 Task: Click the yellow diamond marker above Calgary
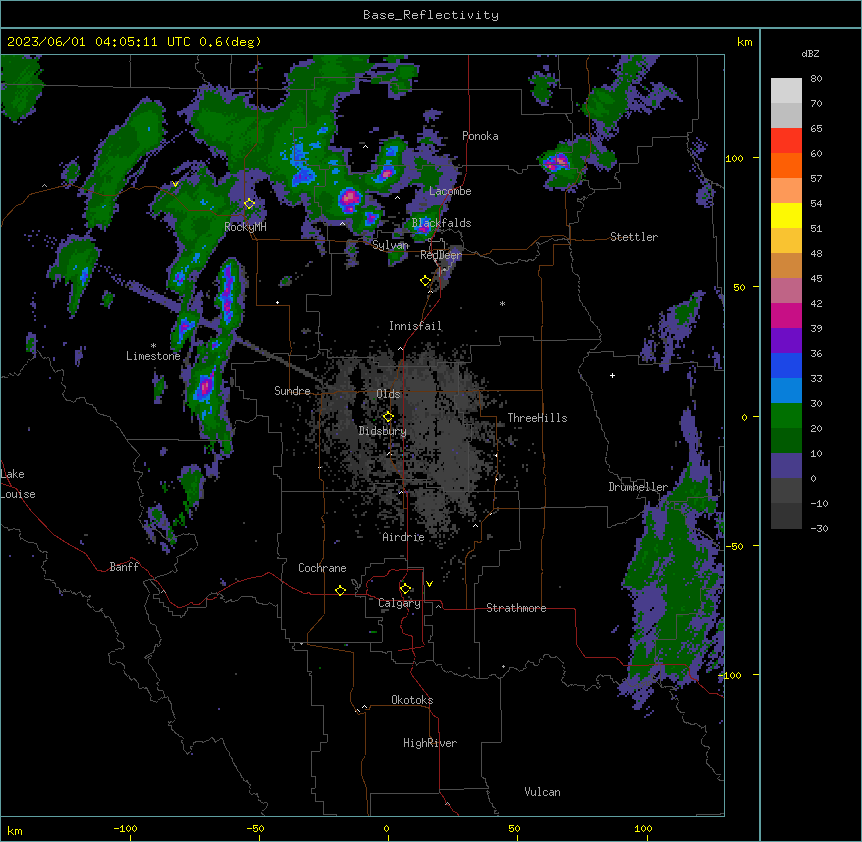405,589
